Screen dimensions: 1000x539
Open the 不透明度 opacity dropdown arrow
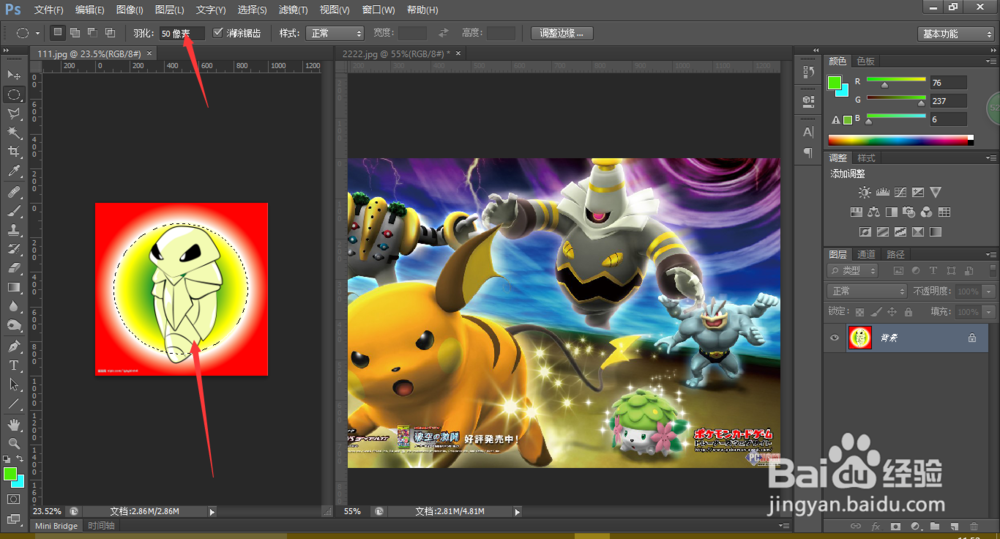(x=989, y=292)
